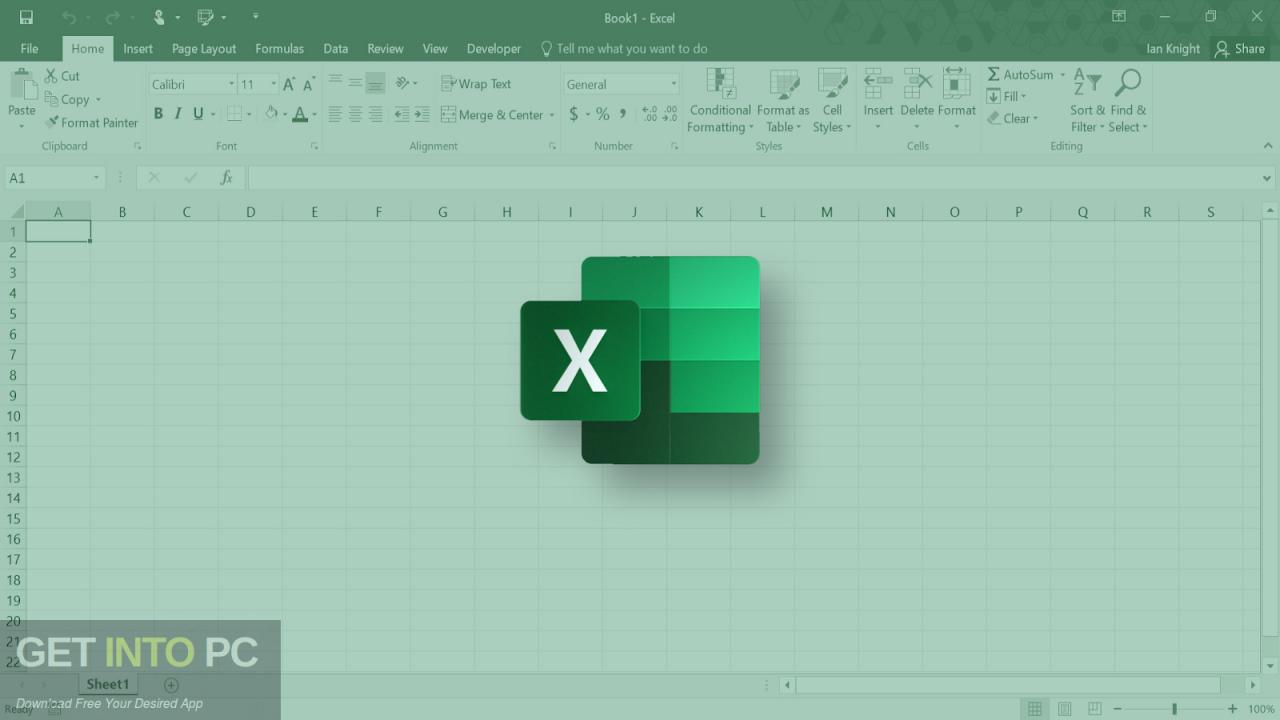Switch to Formulas tab
The image size is (1280, 720).
[279, 48]
